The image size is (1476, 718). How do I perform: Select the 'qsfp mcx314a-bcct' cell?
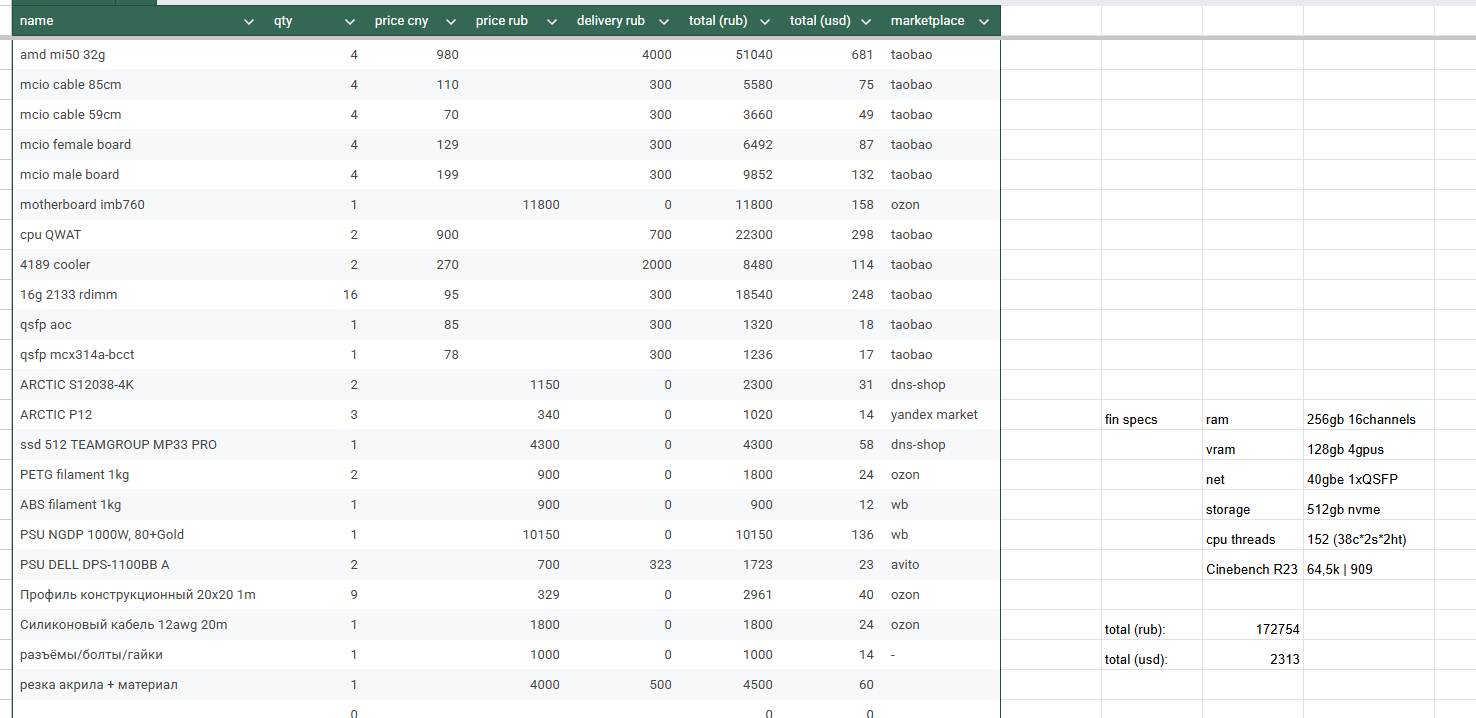coord(138,355)
